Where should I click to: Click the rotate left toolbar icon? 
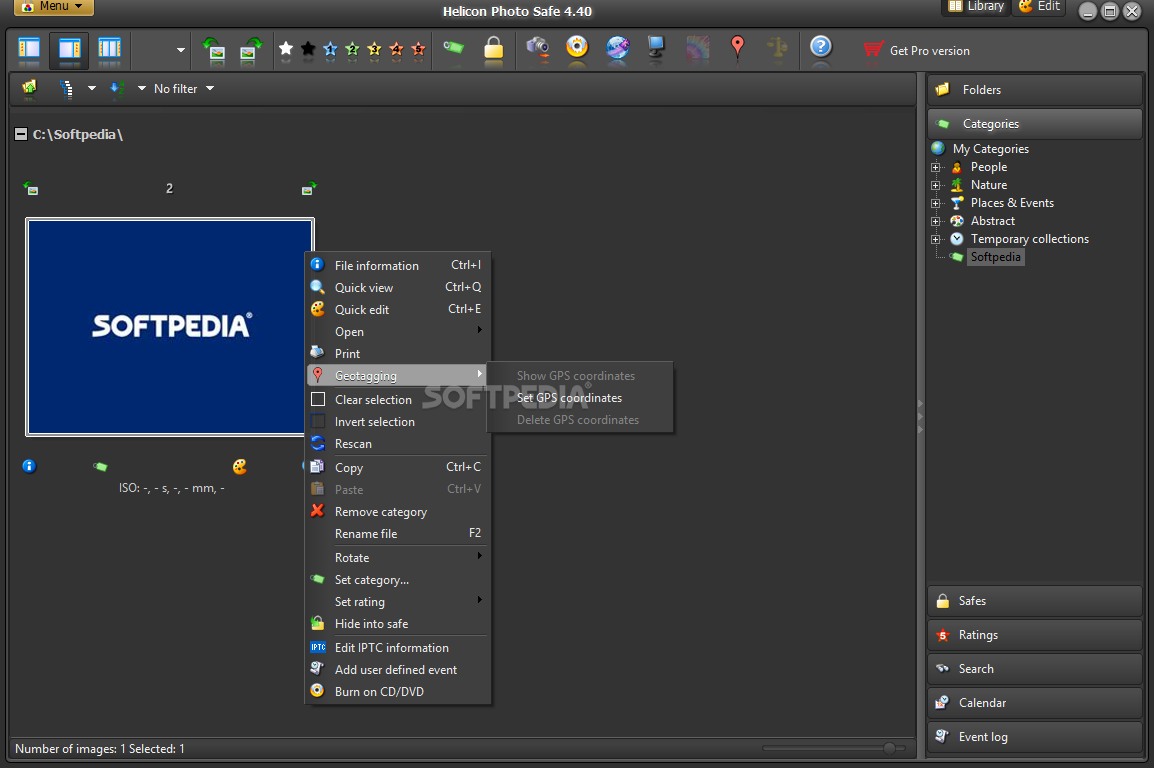214,49
